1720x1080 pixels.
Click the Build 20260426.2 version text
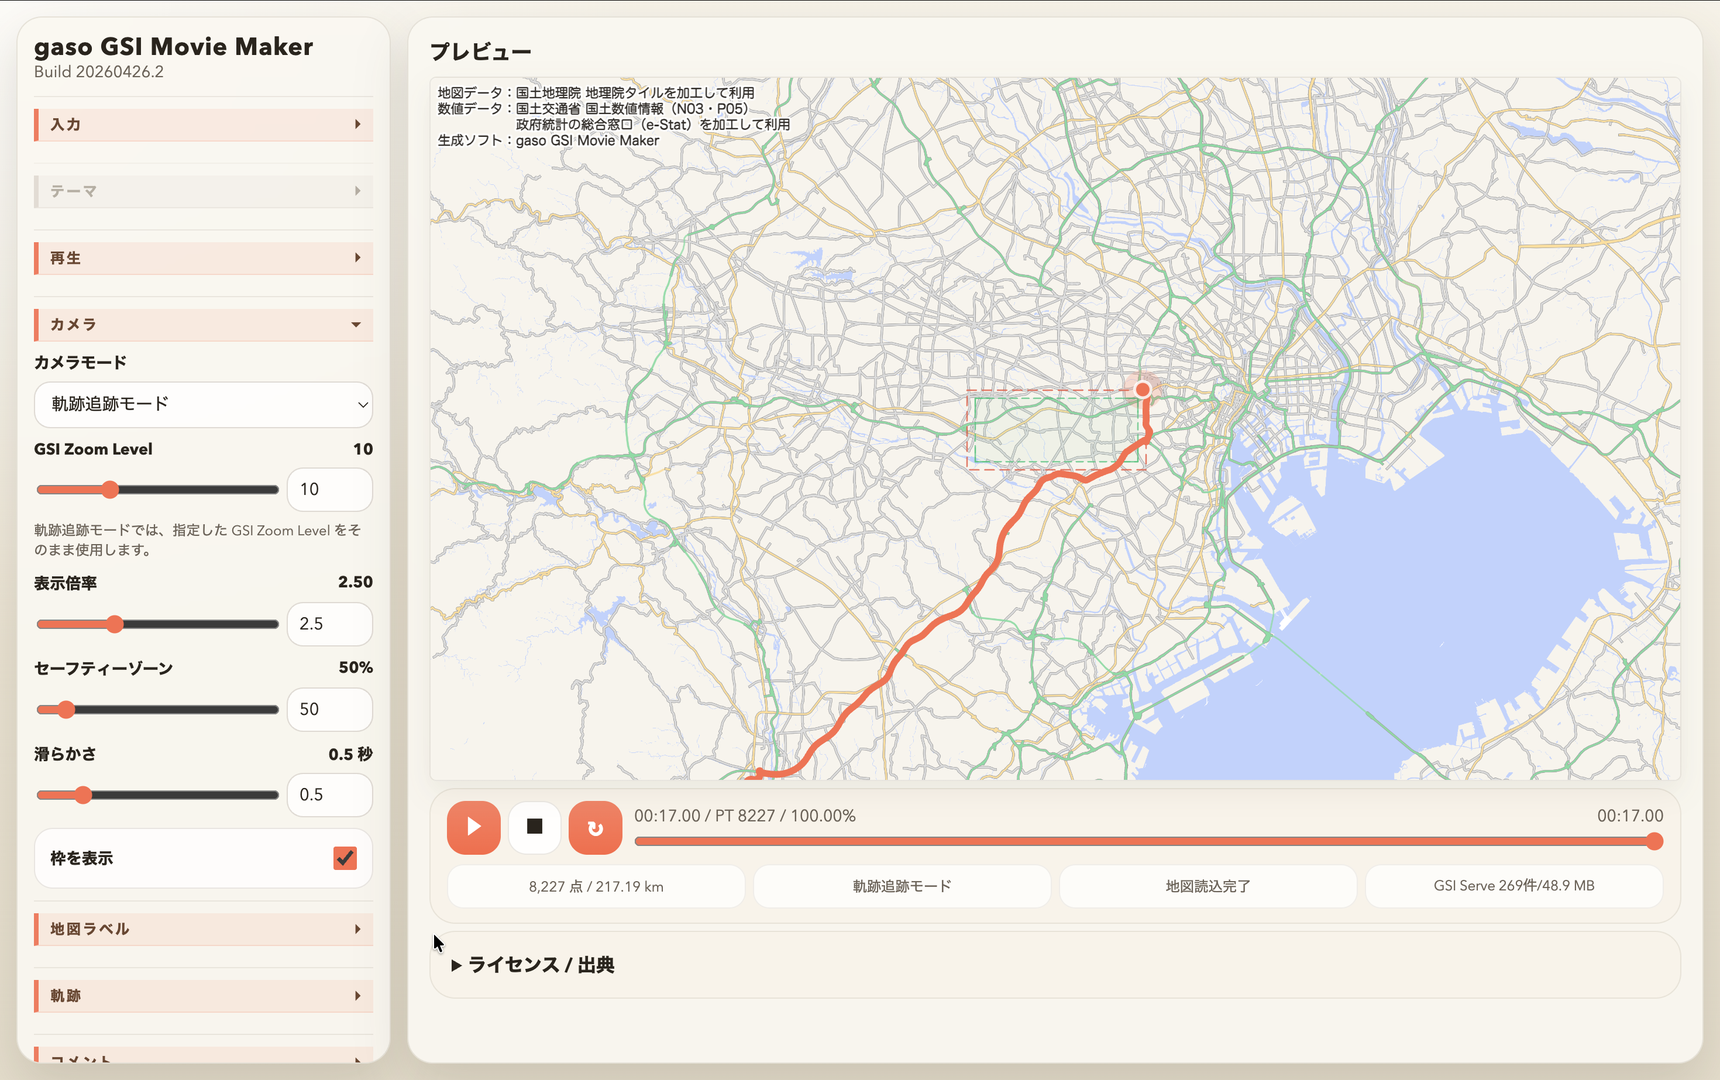[99, 72]
